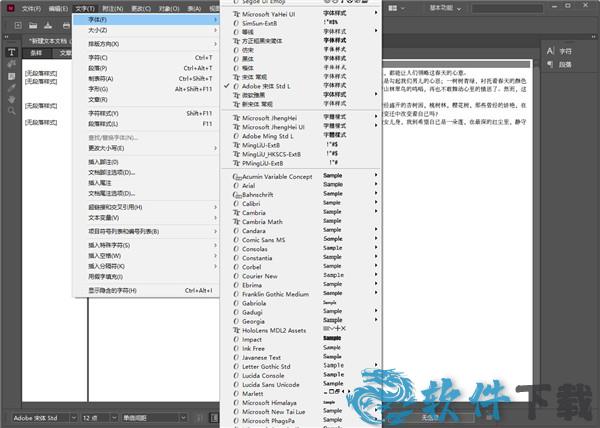Open the font family dropdown in status bar
Viewport: 600px width, 428px height.
click(73, 418)
